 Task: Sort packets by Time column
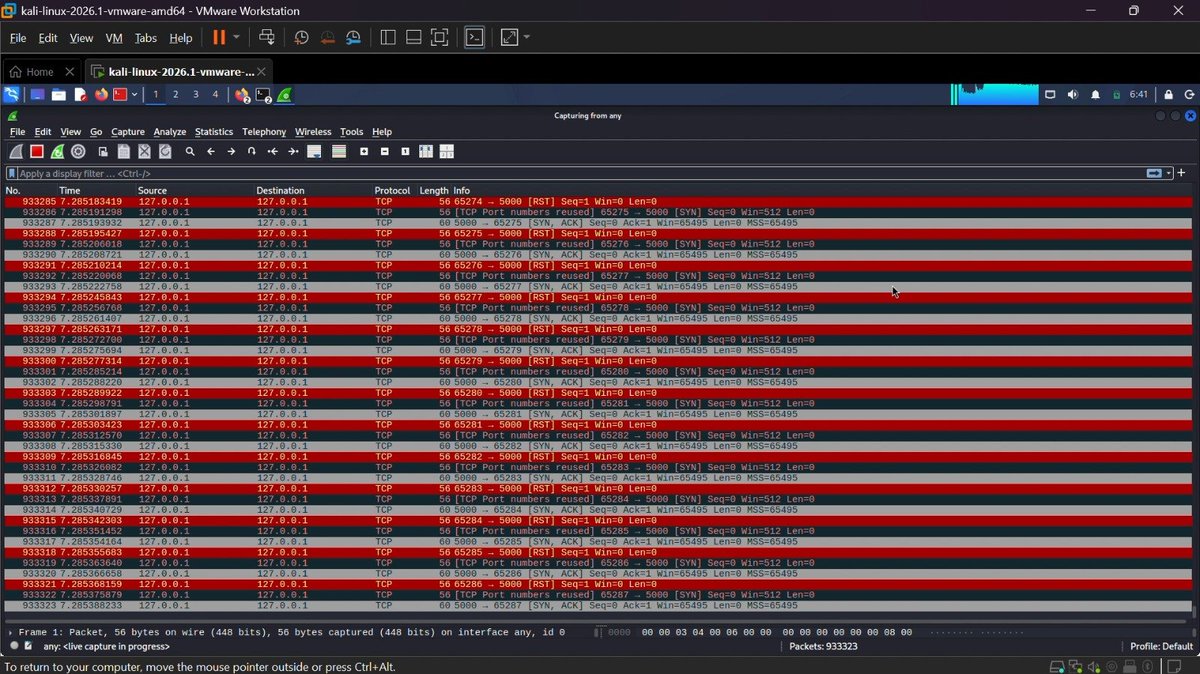click(x=70, y=190)
